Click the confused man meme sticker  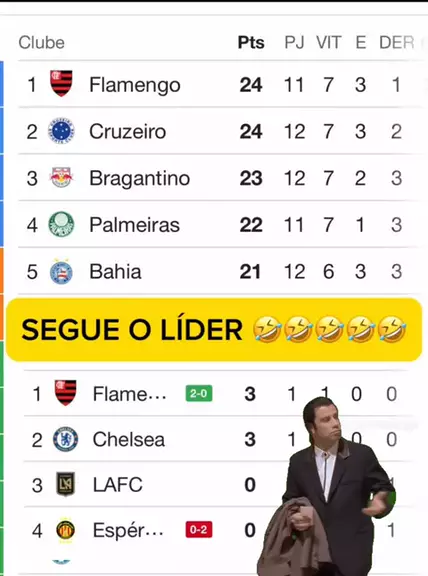[326, 487]
